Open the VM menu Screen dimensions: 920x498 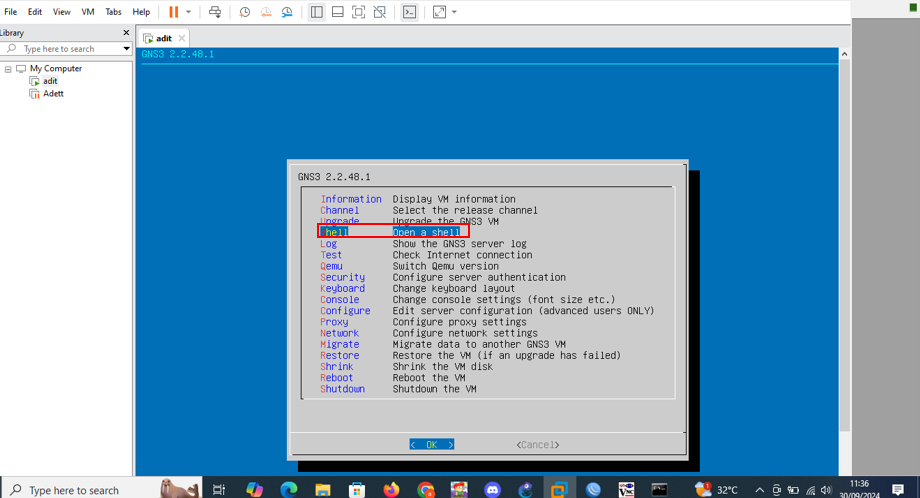click(x=87, y=12)
